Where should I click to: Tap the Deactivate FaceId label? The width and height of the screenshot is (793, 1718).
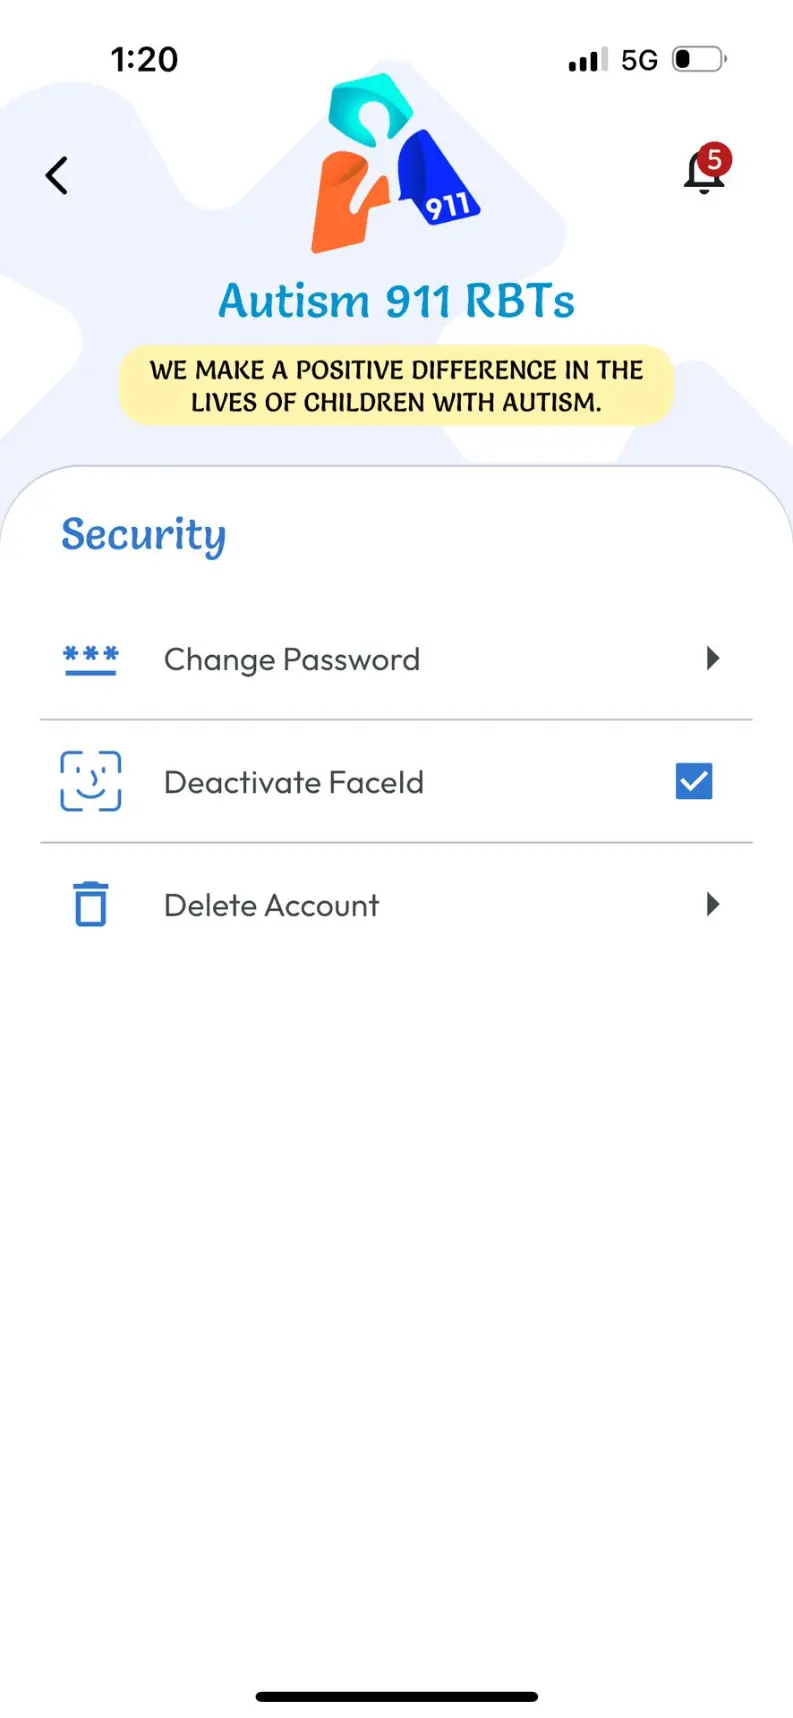(x=294, y=782)
